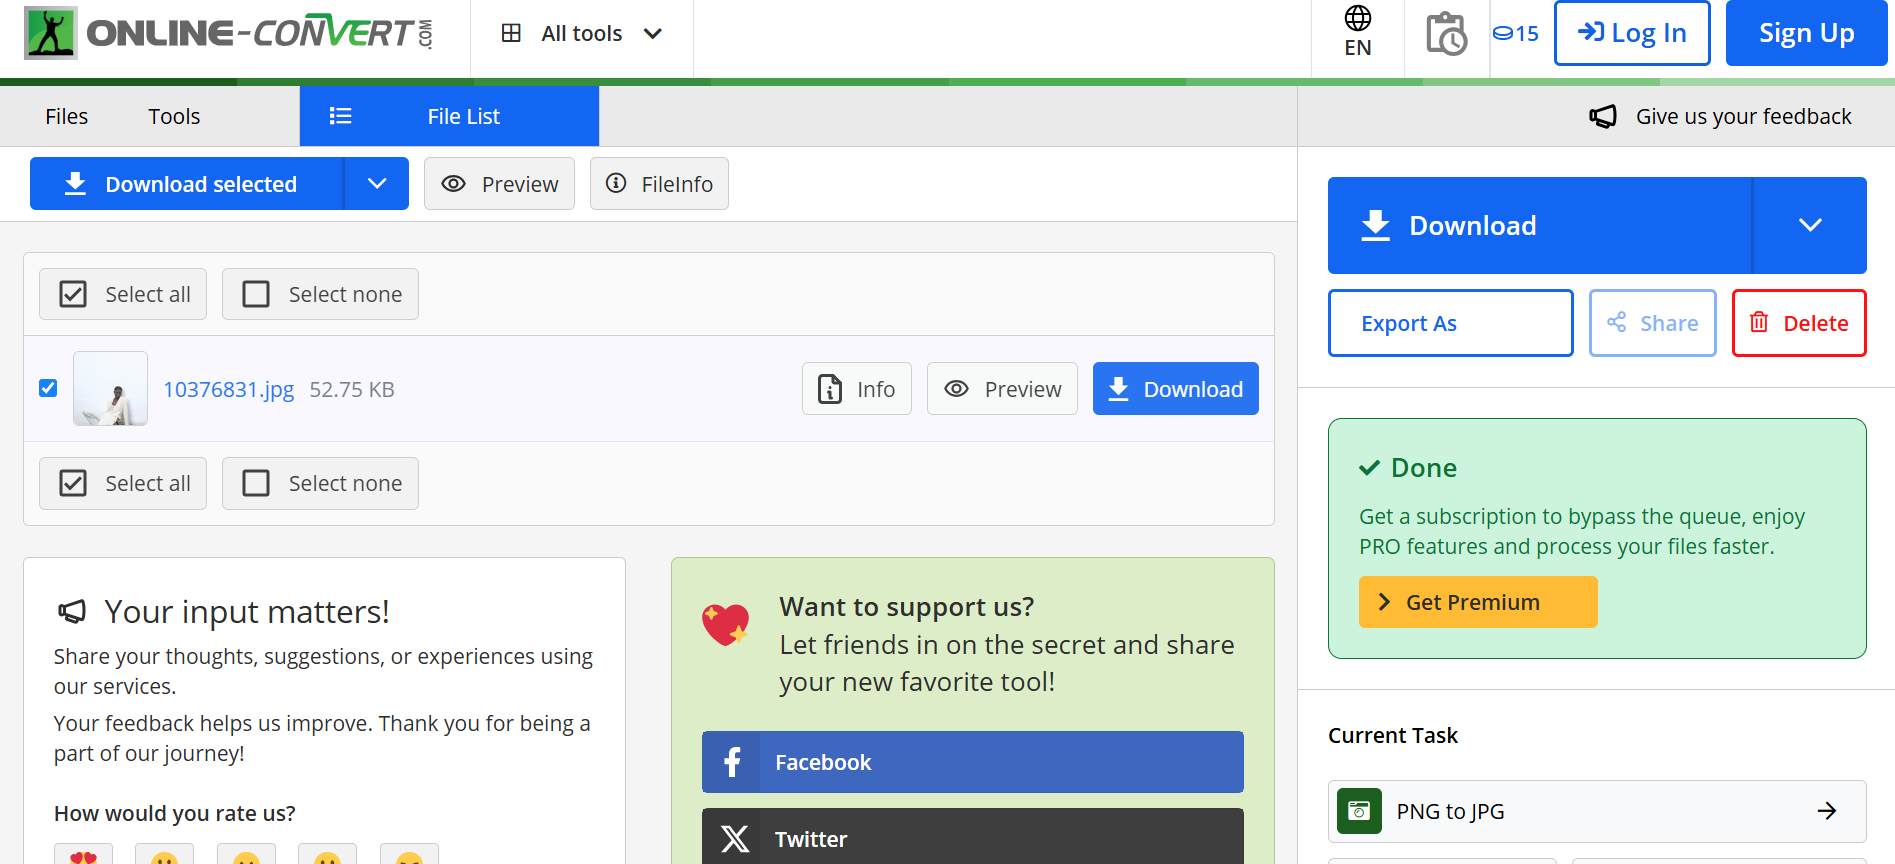The image size is (1895, 864).
Task: Click the top Select all checkbox button
Action: click(x=123, y=294)
